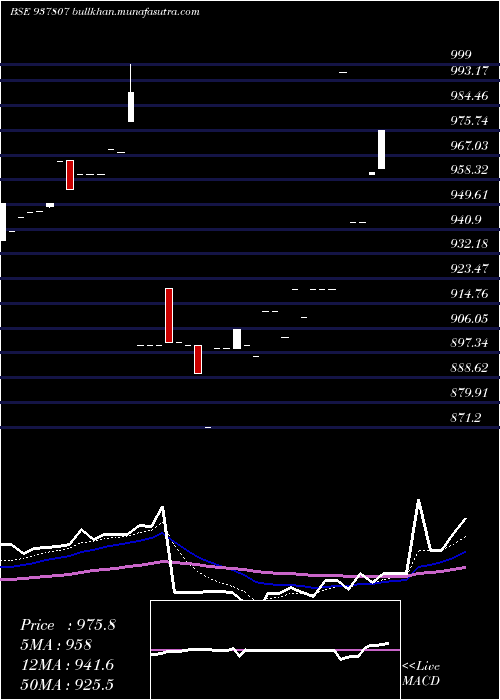Select the 940.9 price level label
Screen dimensions: 500x700
(466, 220)
